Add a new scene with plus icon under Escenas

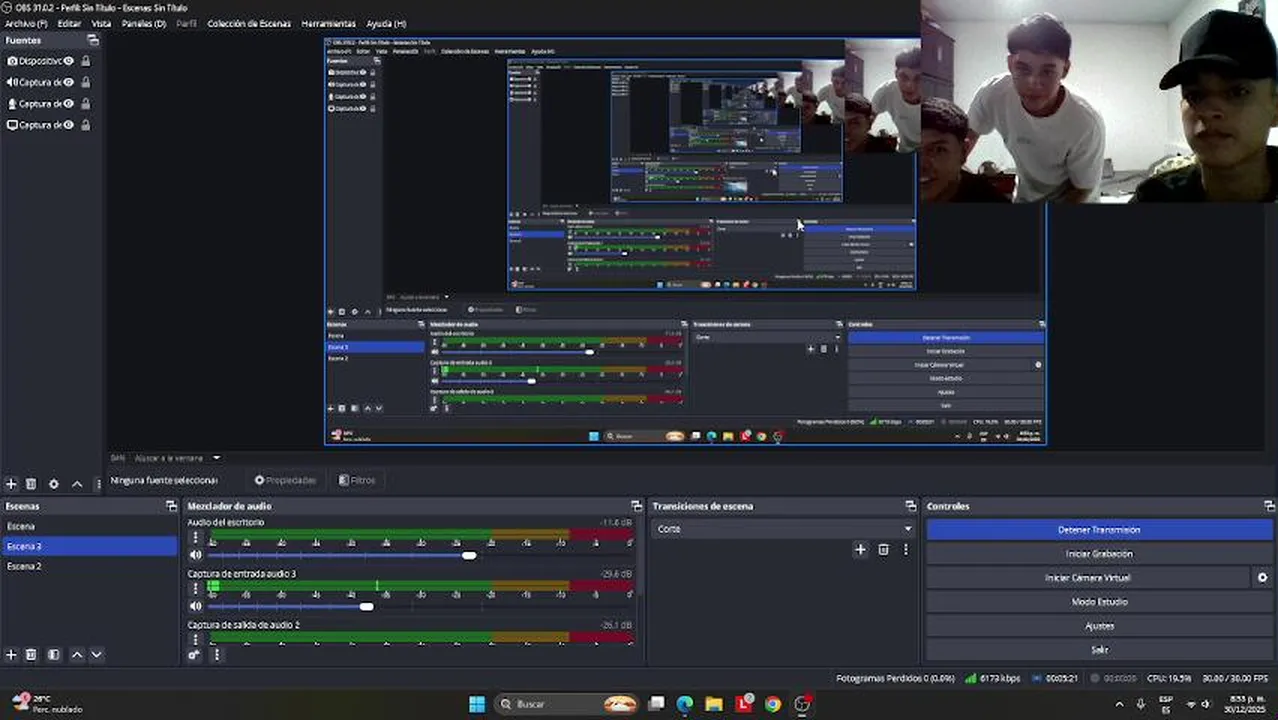point(11,655)
